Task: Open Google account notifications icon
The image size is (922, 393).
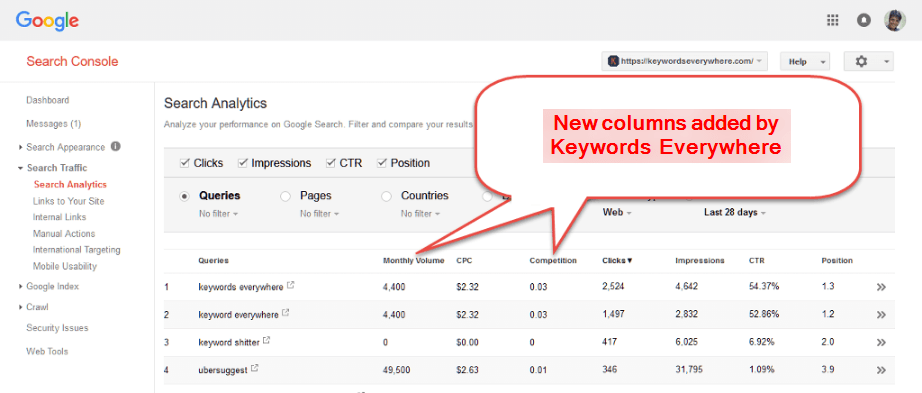Action: 864,20
